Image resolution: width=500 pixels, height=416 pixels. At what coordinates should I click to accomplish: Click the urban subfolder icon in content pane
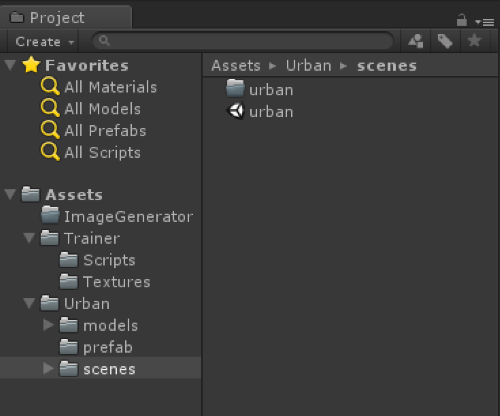235,88
